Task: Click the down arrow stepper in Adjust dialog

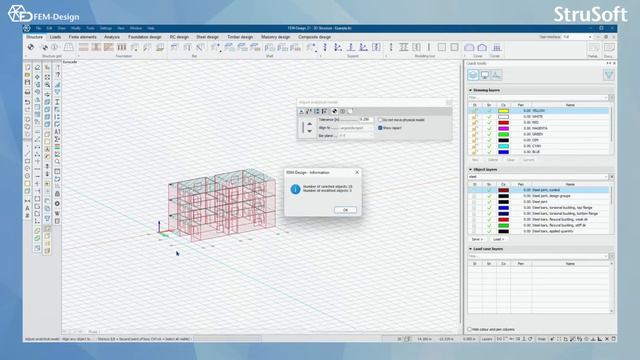Action: click(x=309, y=131)
